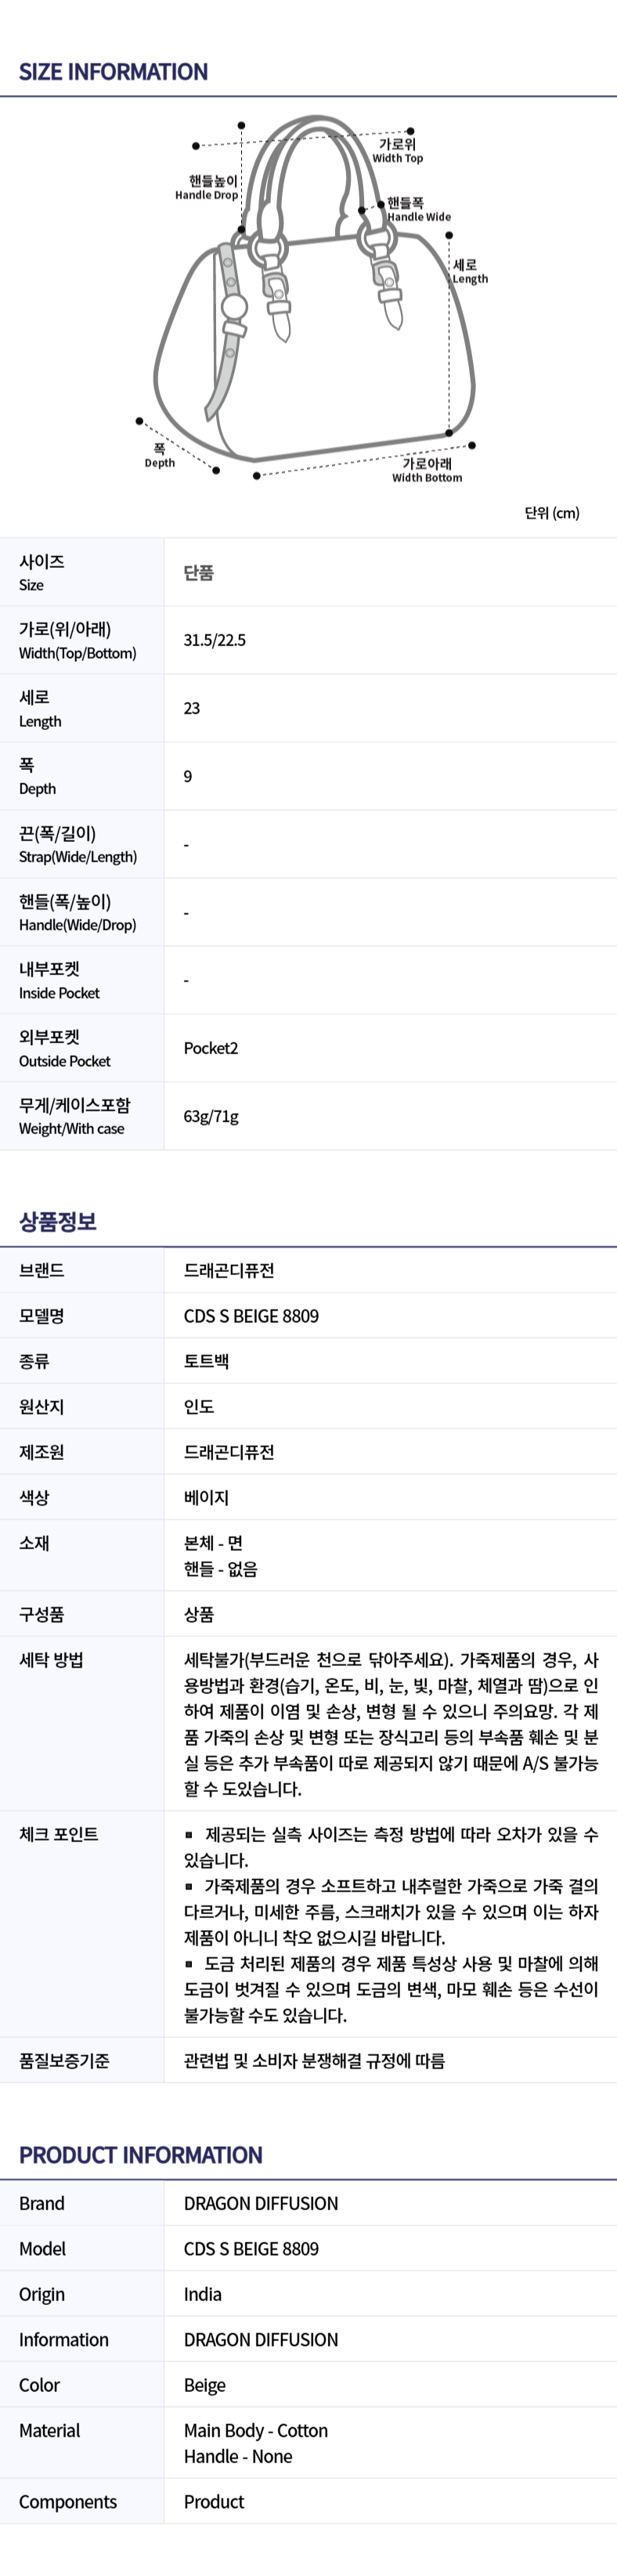
Task: Click the Korean model name CDS S BEIGE 8809
Action: pyautogui.click(x=251, y=1316)
